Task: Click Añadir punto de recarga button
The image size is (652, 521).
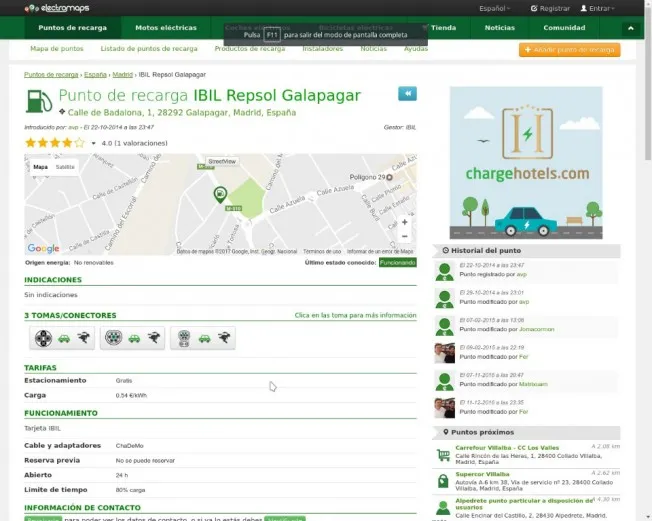Action: pos(570,49)
